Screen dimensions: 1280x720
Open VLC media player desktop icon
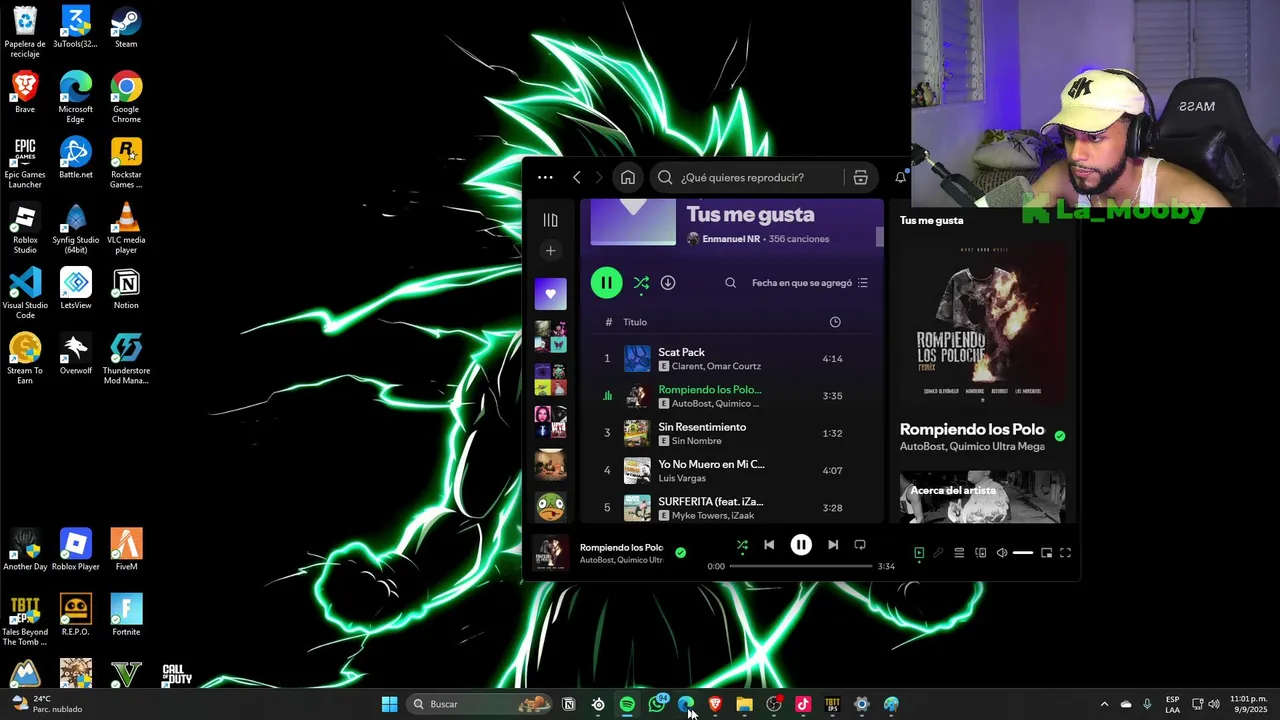point(126,228)
